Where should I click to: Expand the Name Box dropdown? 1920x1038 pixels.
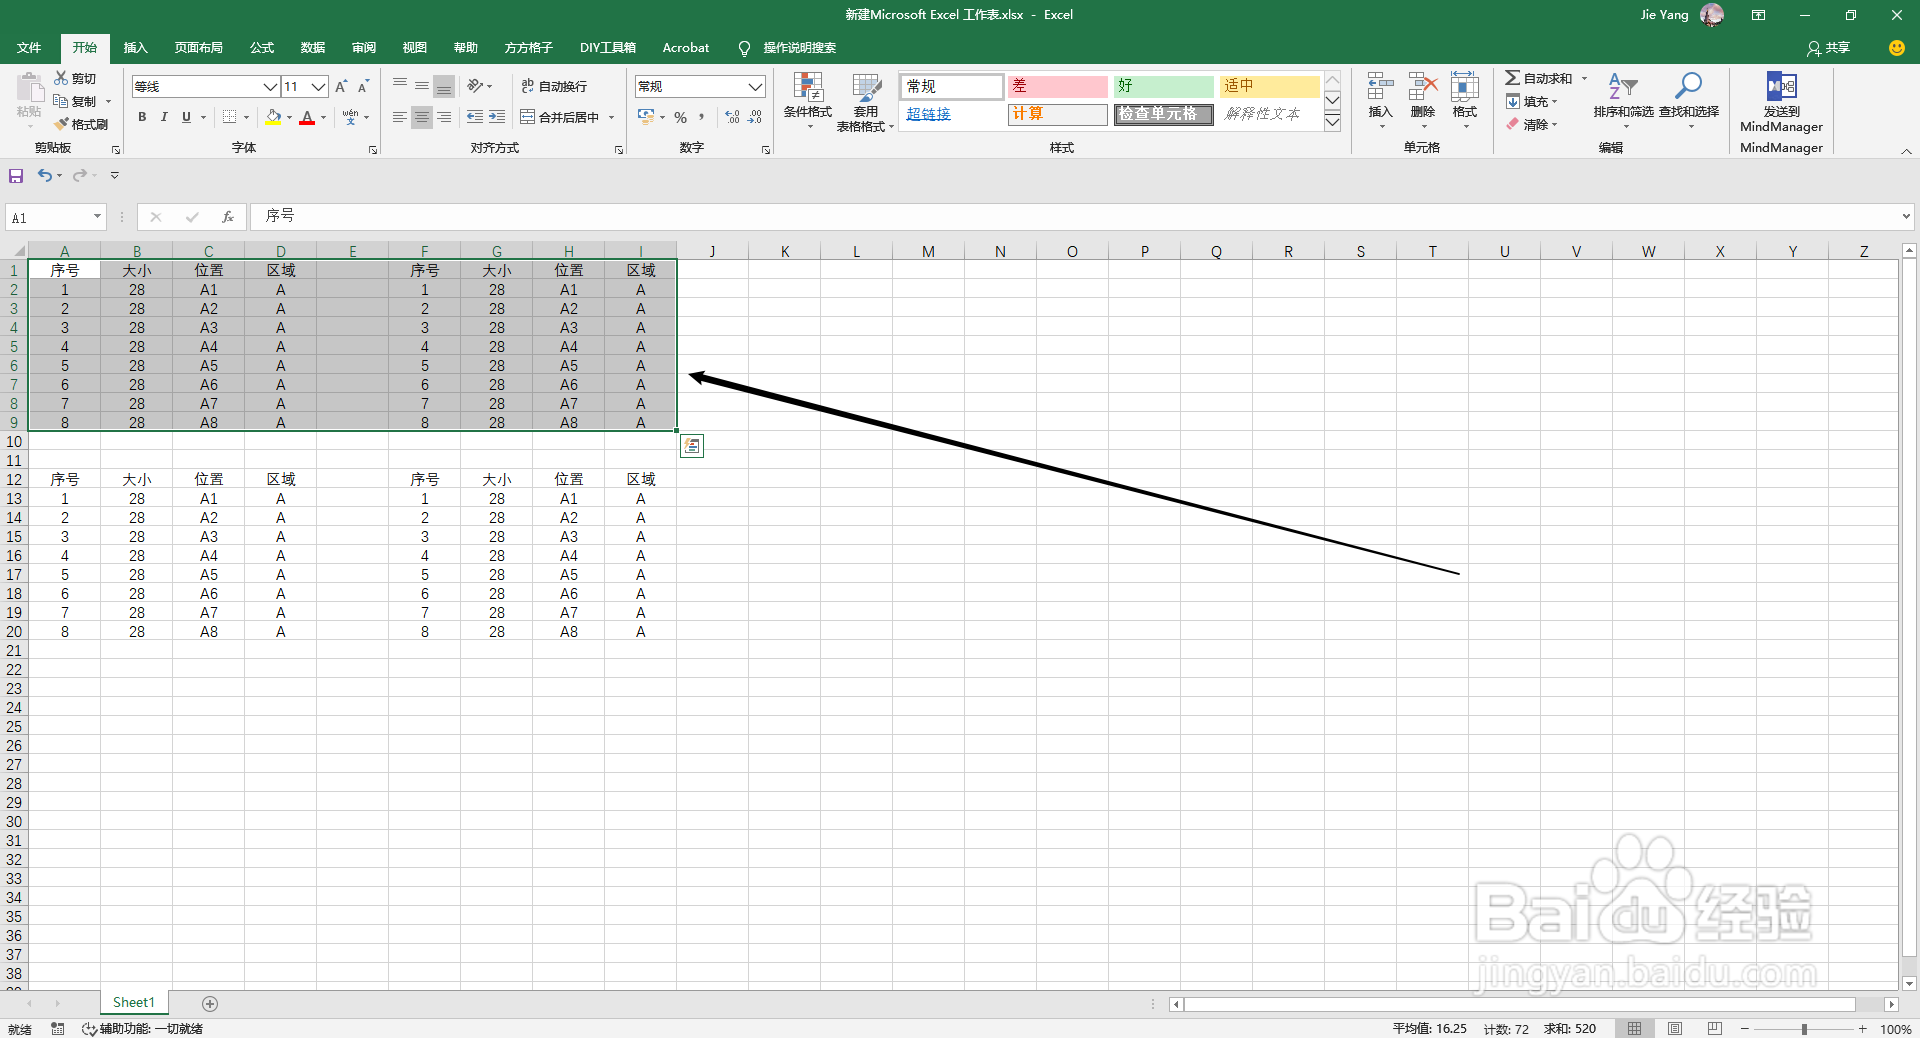coord(97,217)
